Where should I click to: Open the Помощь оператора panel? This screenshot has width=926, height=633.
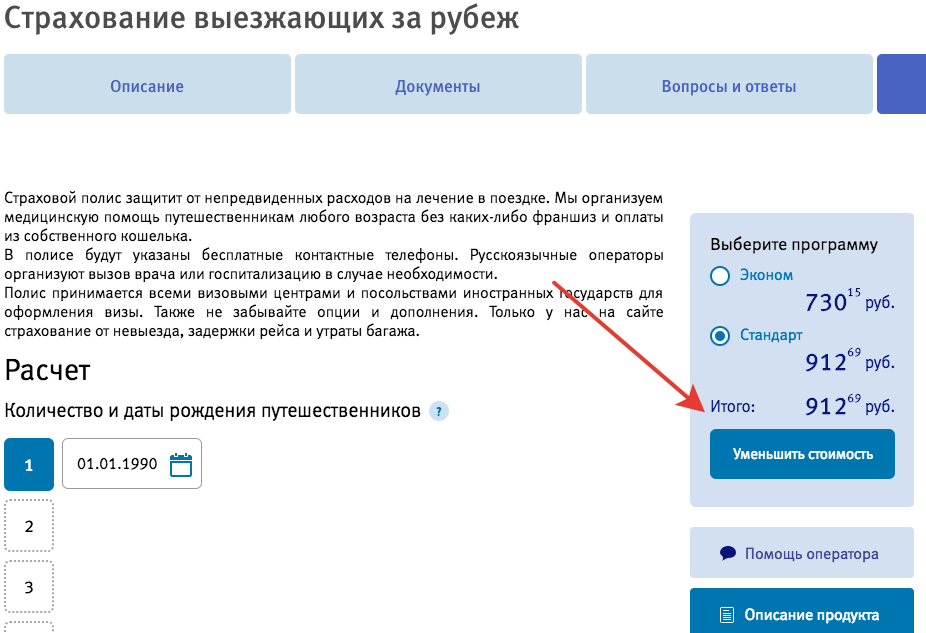tap(801, 553)
